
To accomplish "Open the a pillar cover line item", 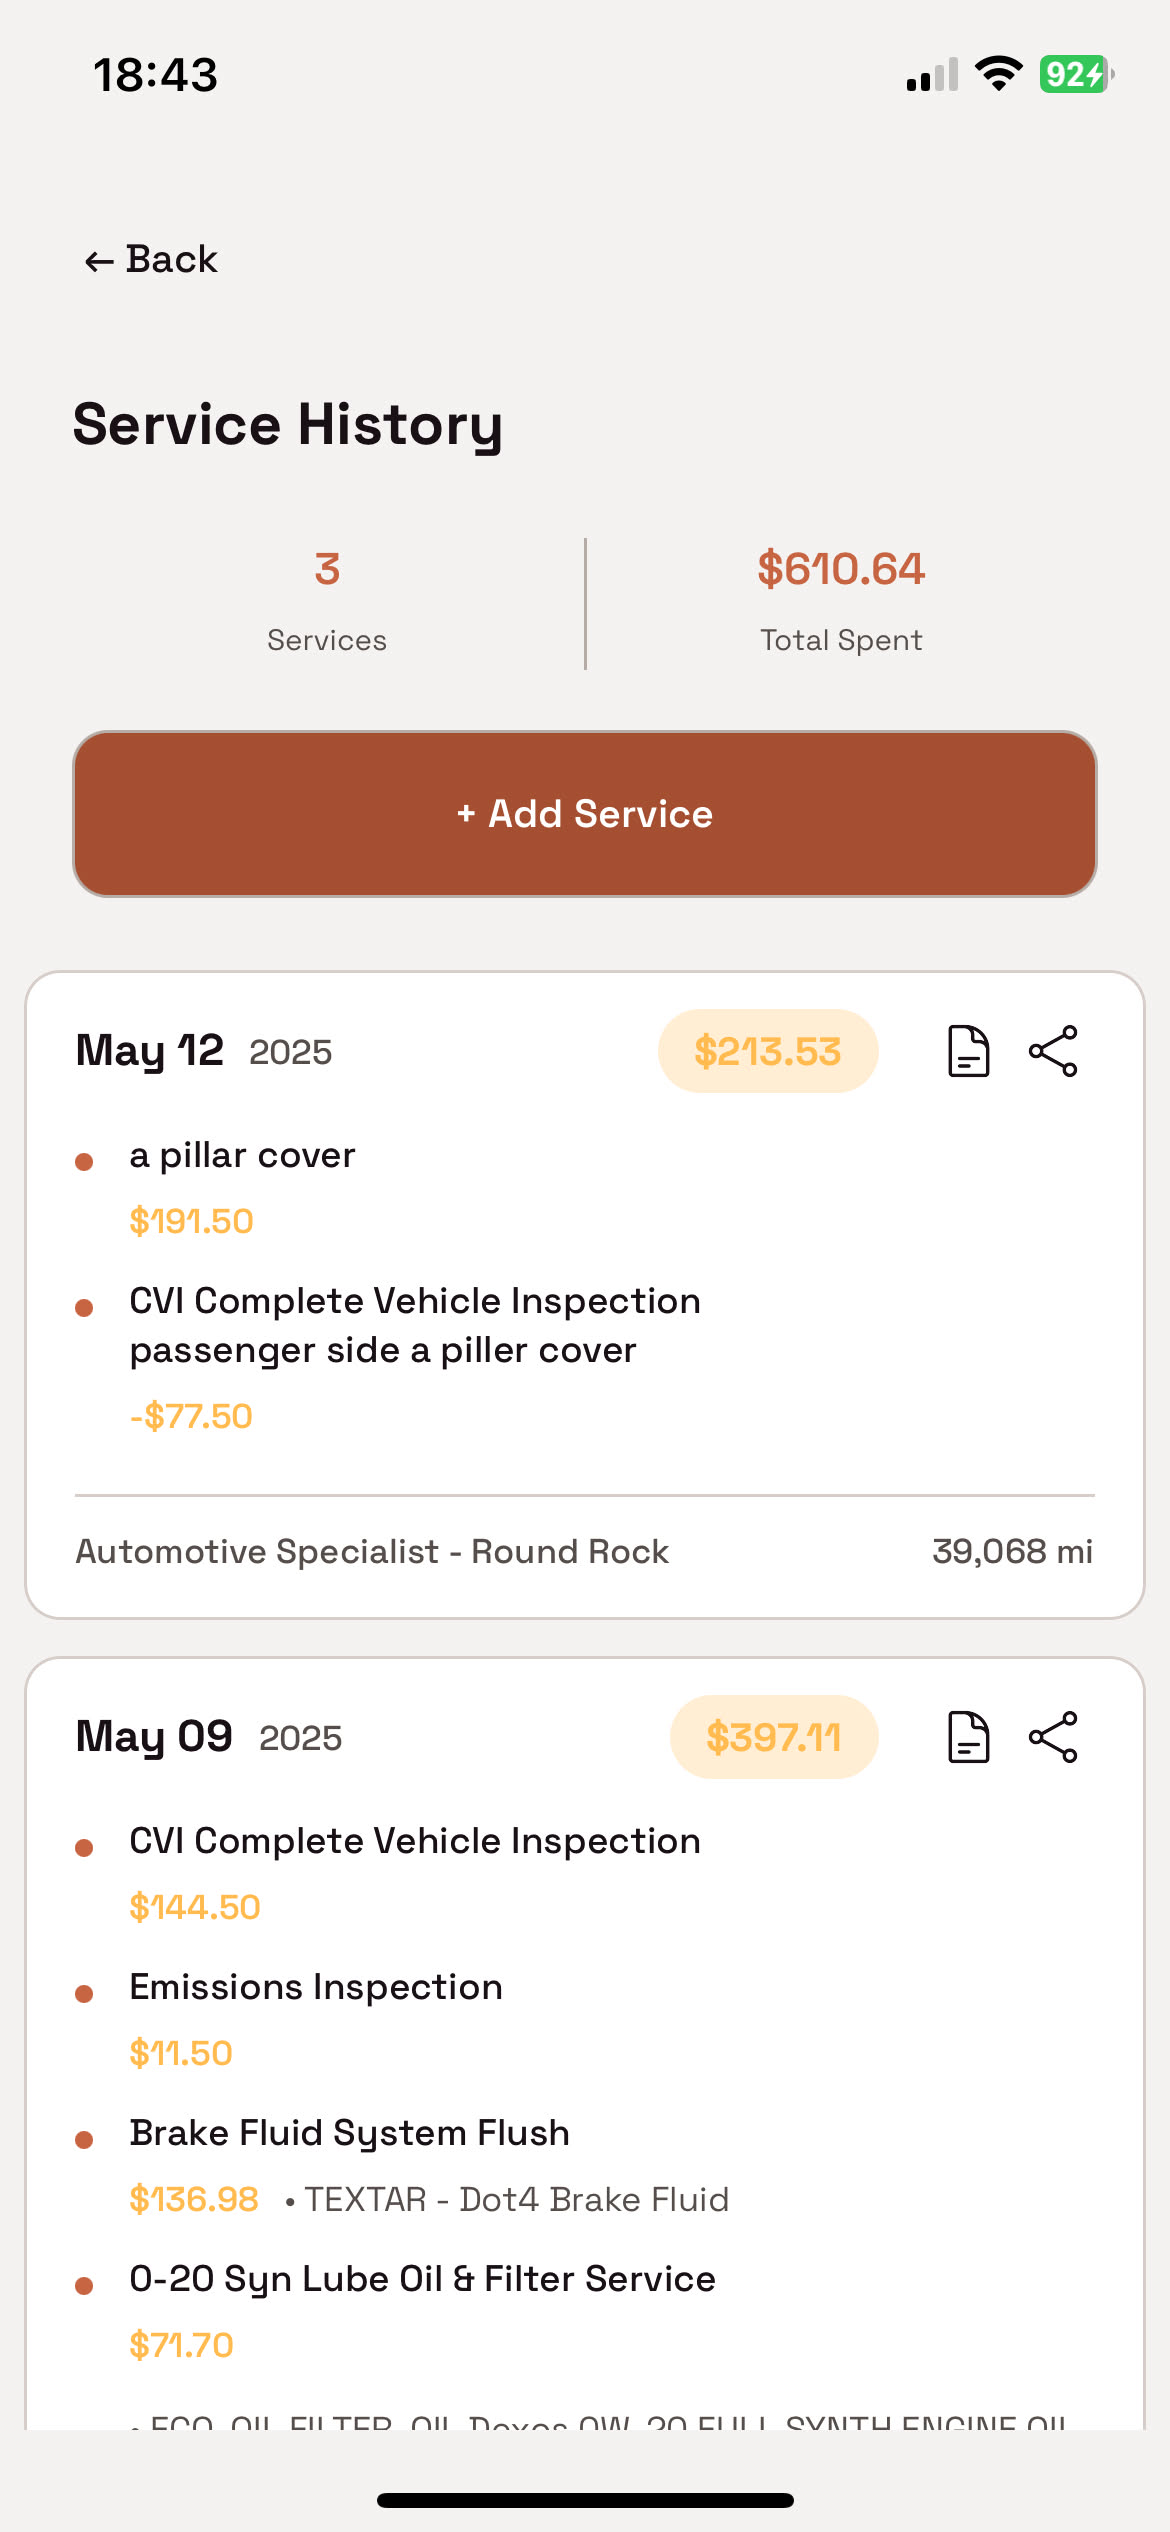I will pos(242,1156).
